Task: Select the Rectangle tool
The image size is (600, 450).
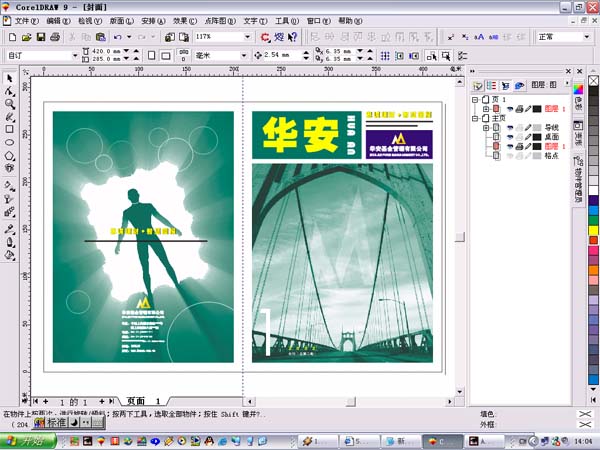Action: pyautogui.click(x=10, y=129)
